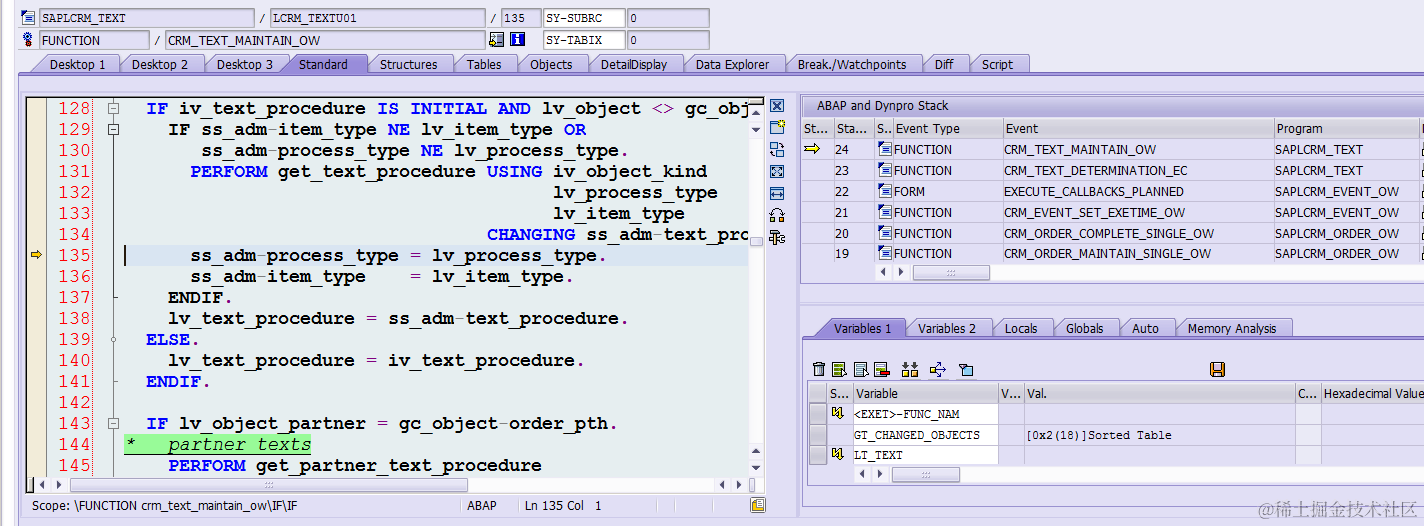Click the trash delete icon in Variables toolbar

tap(820, 370)
